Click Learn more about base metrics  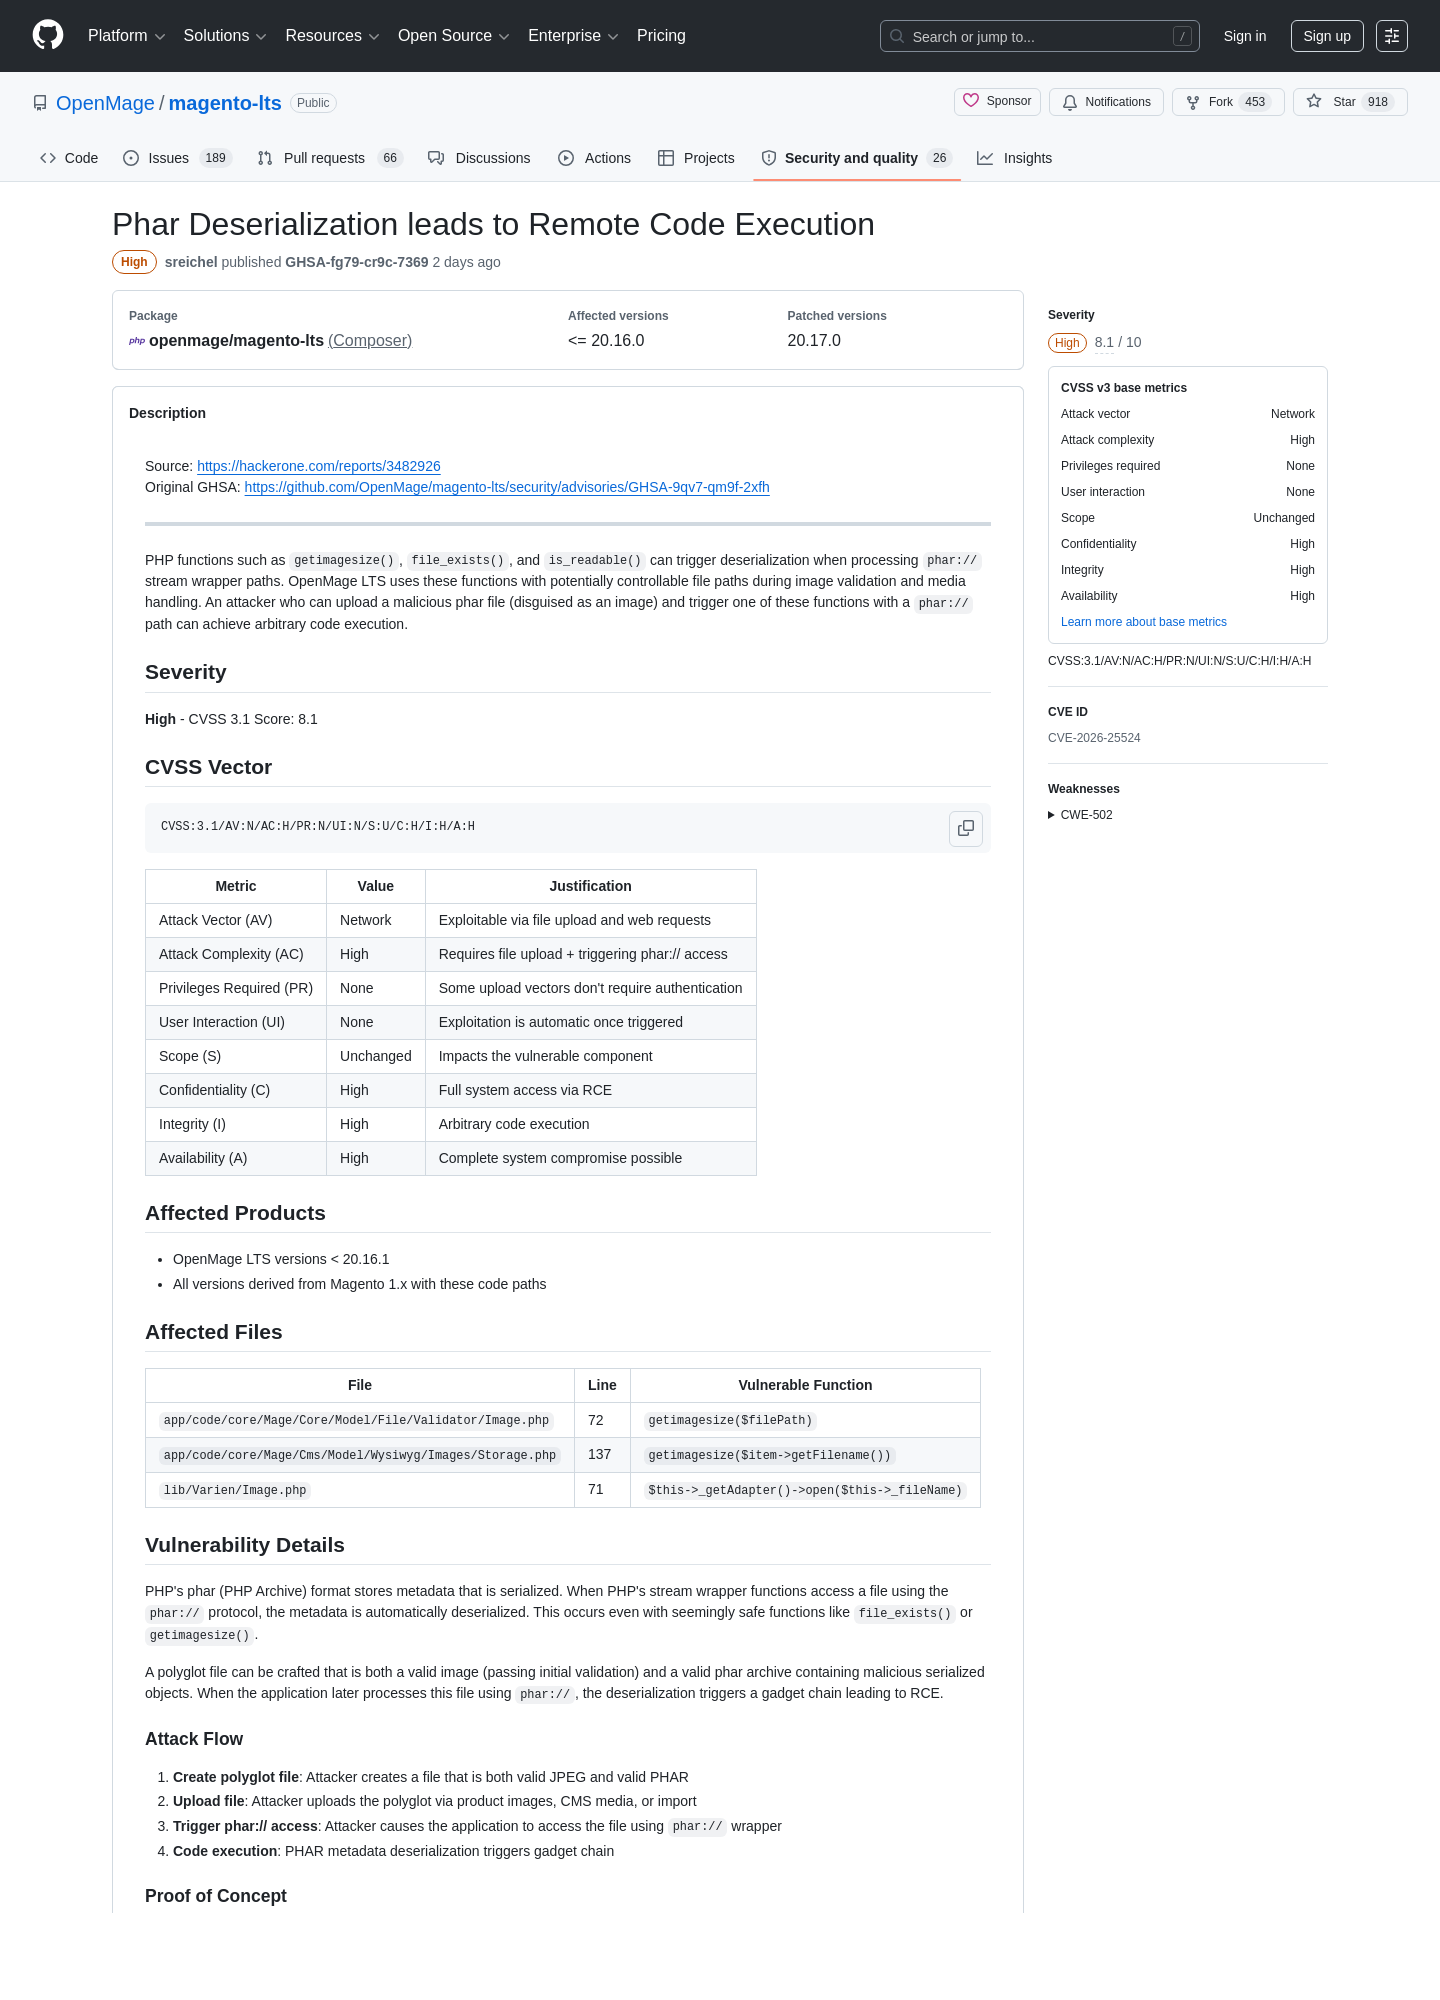point(1144,622)
